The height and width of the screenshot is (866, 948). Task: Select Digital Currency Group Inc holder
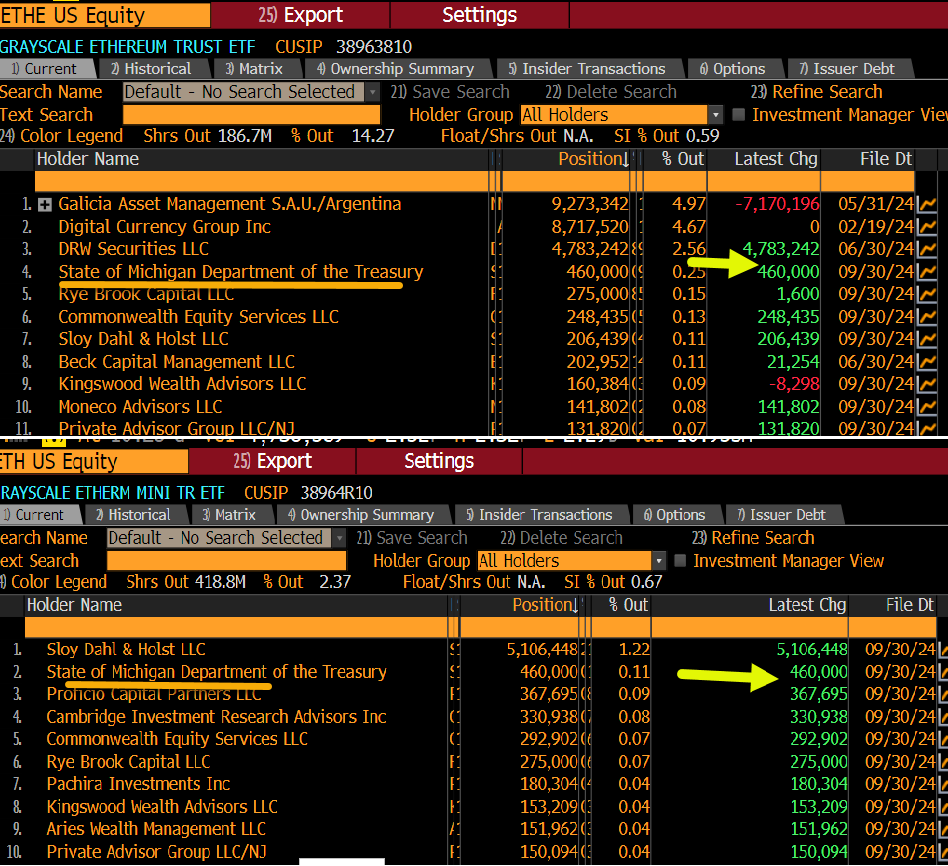(x=164, y=227)
